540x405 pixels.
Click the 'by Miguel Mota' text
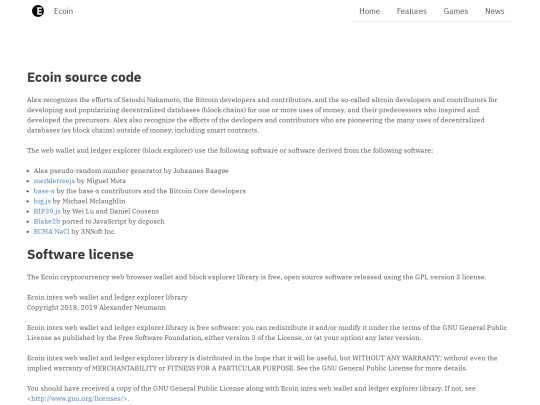[x=101, y=181]
